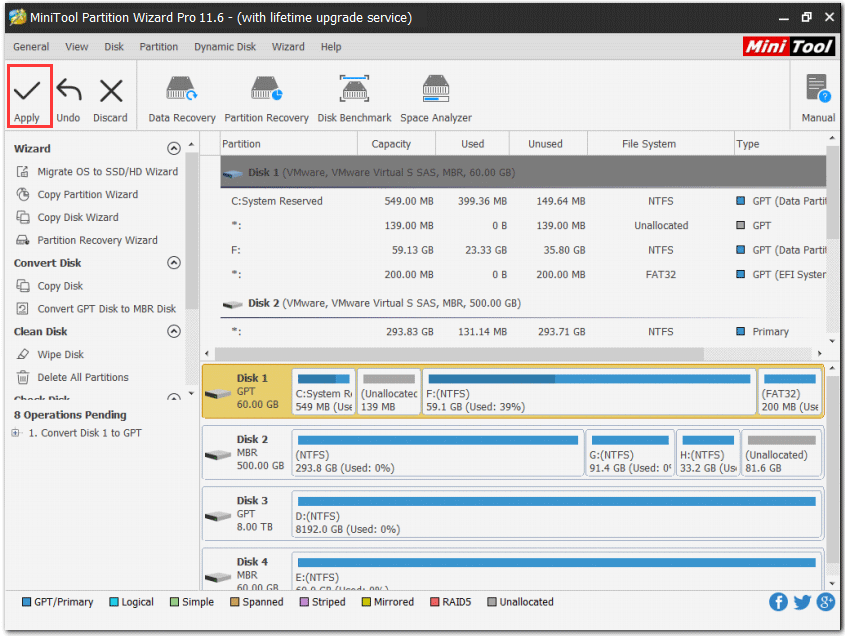Click Partition Recovery Wizard icon

click(22, 240)
